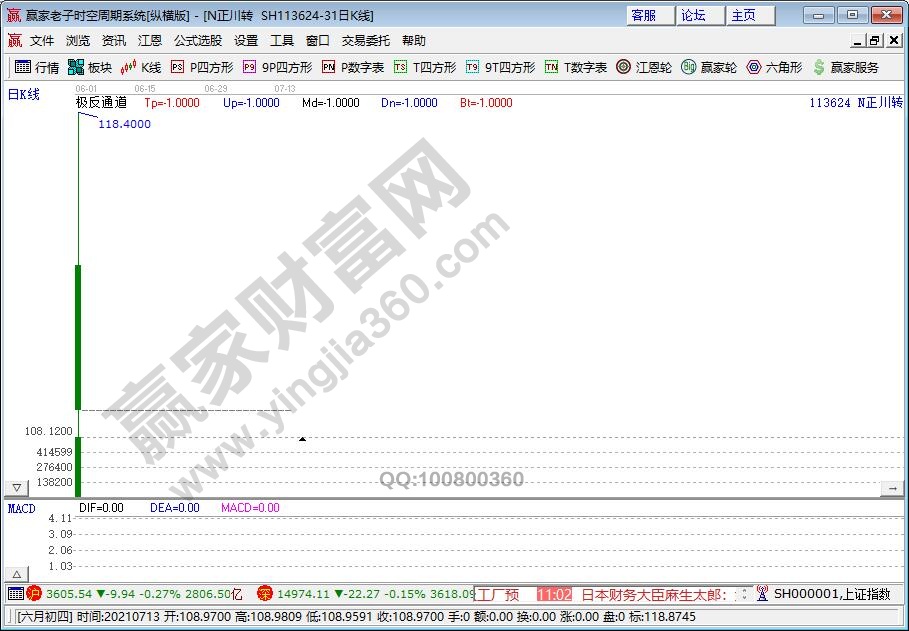
Task: Click the 赢家服务 dollar icon
Action: click(845, 67)
